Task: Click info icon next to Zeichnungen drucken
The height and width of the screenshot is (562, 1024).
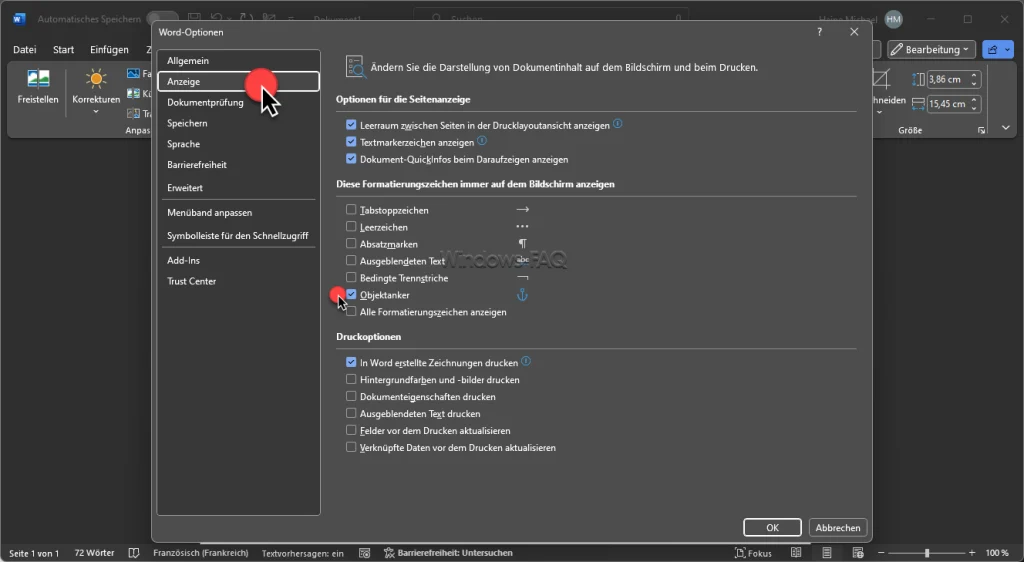Action: [x=526, y=362]
